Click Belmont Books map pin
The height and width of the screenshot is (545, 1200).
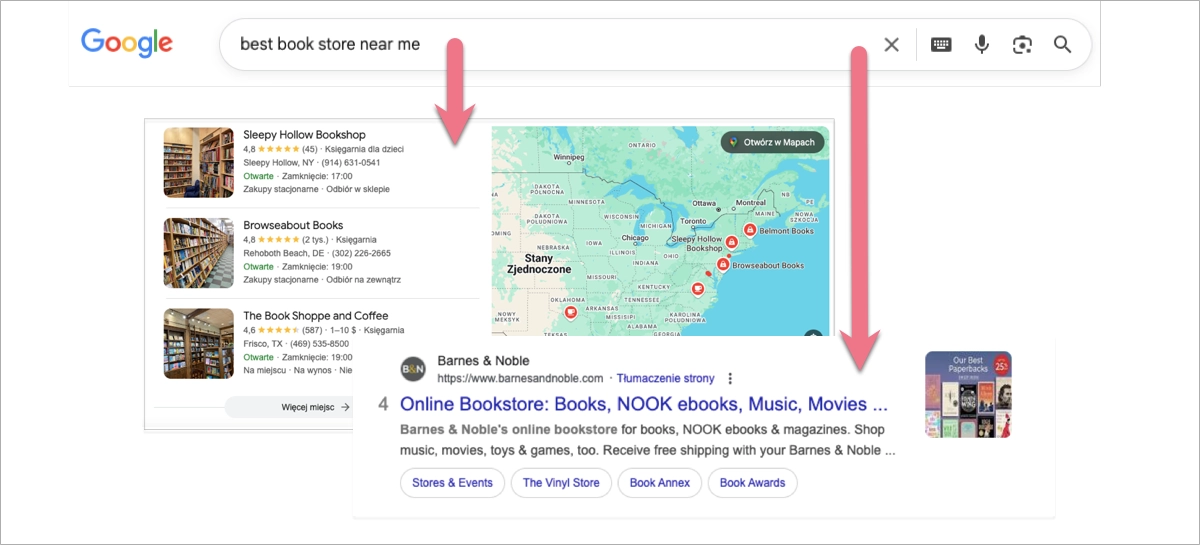(x=750, y=230)
